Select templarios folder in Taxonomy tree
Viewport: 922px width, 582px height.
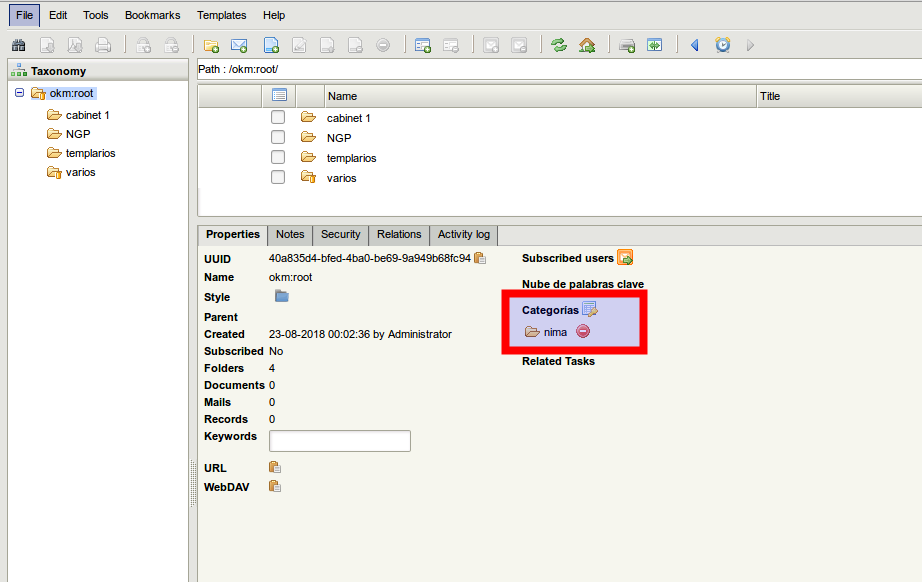[x=90, y=153]
